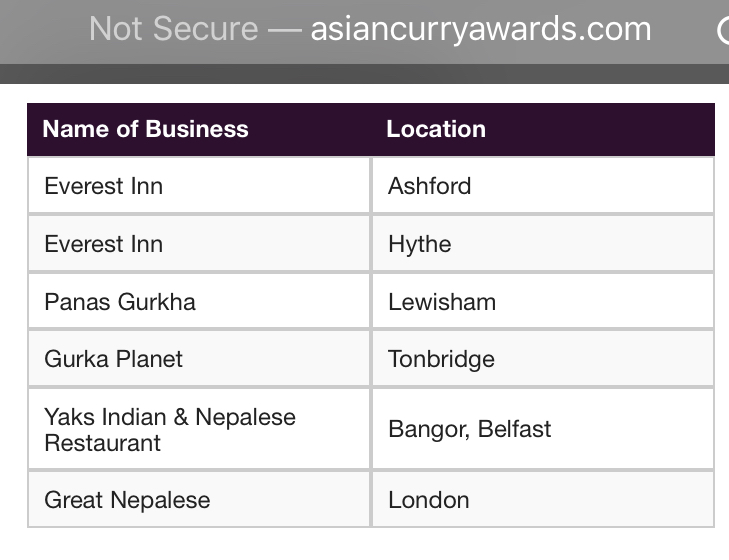Select Panas Gurkha business name
Viewport: 729px width, 560px height.
point(120,302)
